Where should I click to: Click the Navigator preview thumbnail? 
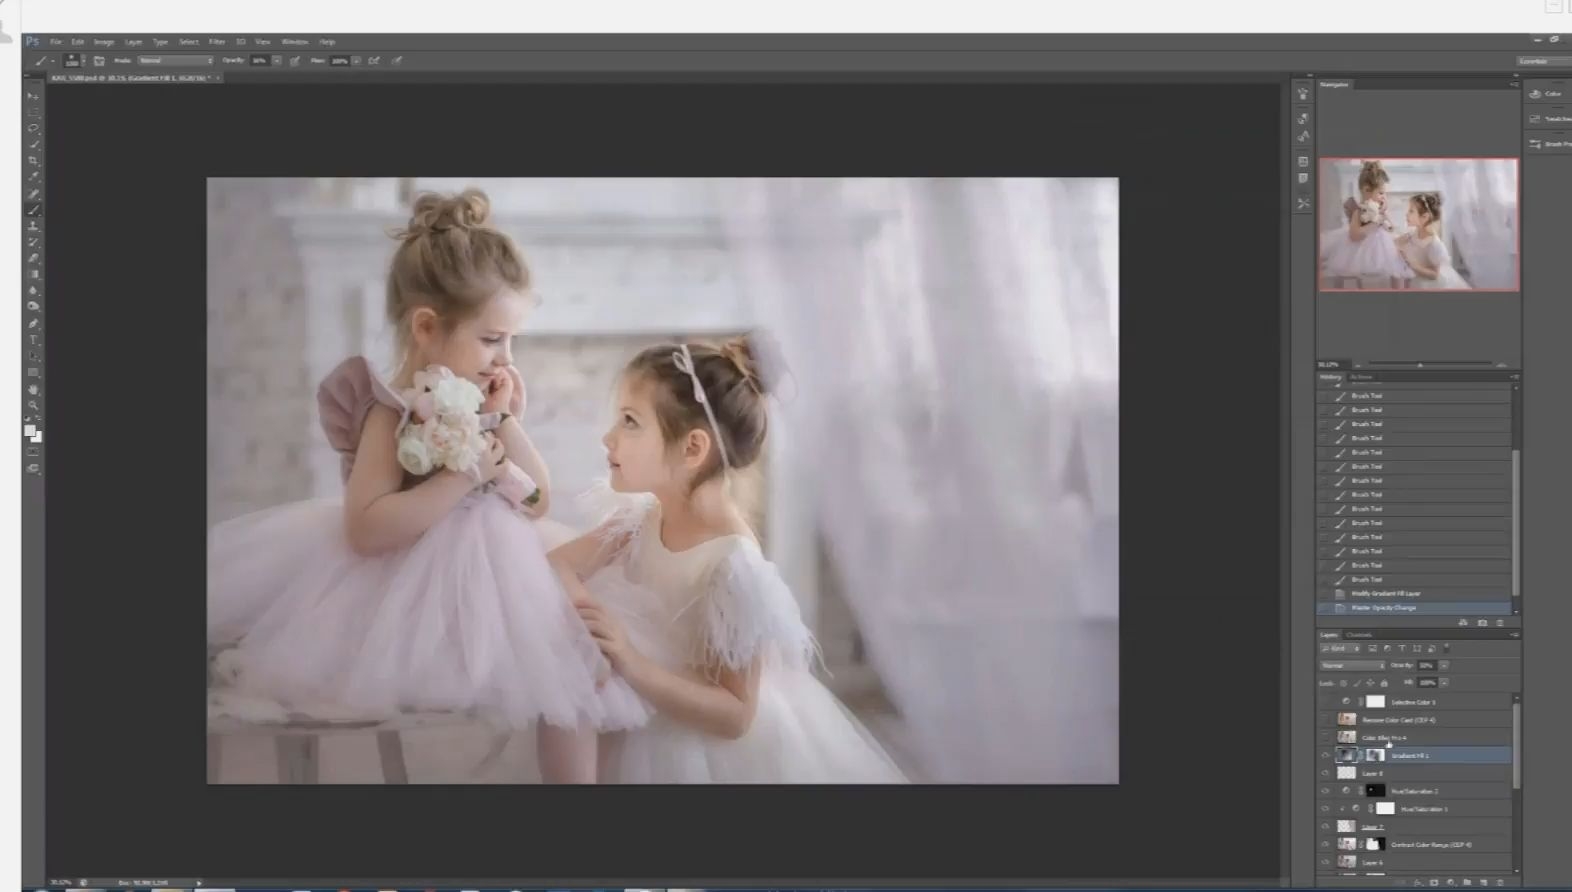point(1418,225)
